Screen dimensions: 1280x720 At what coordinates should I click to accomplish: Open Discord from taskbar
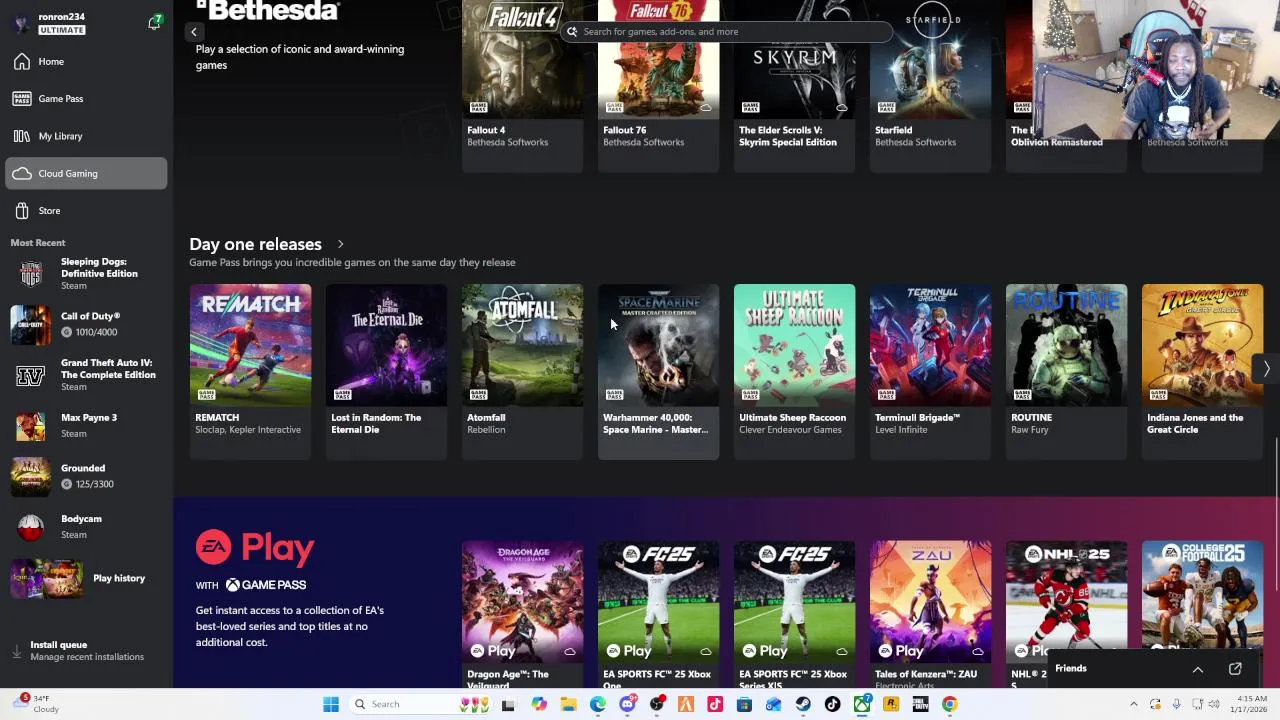click(628, 704)
